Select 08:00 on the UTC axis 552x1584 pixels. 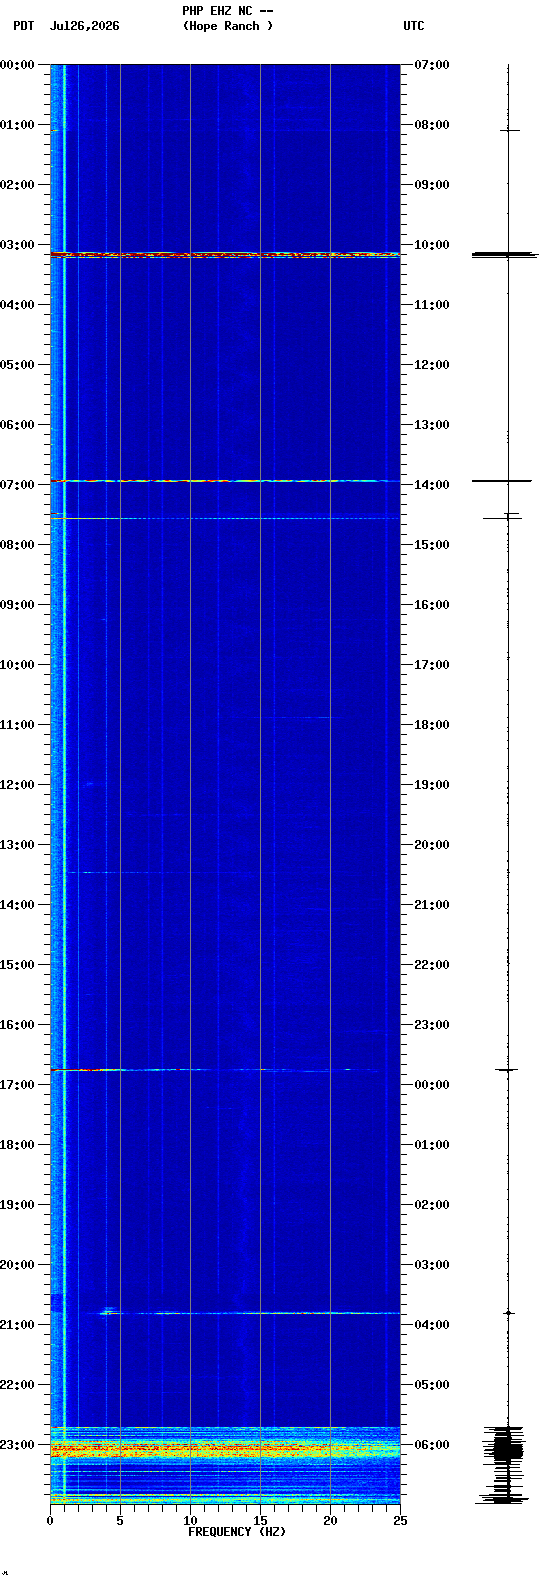[x=432, y=125]
